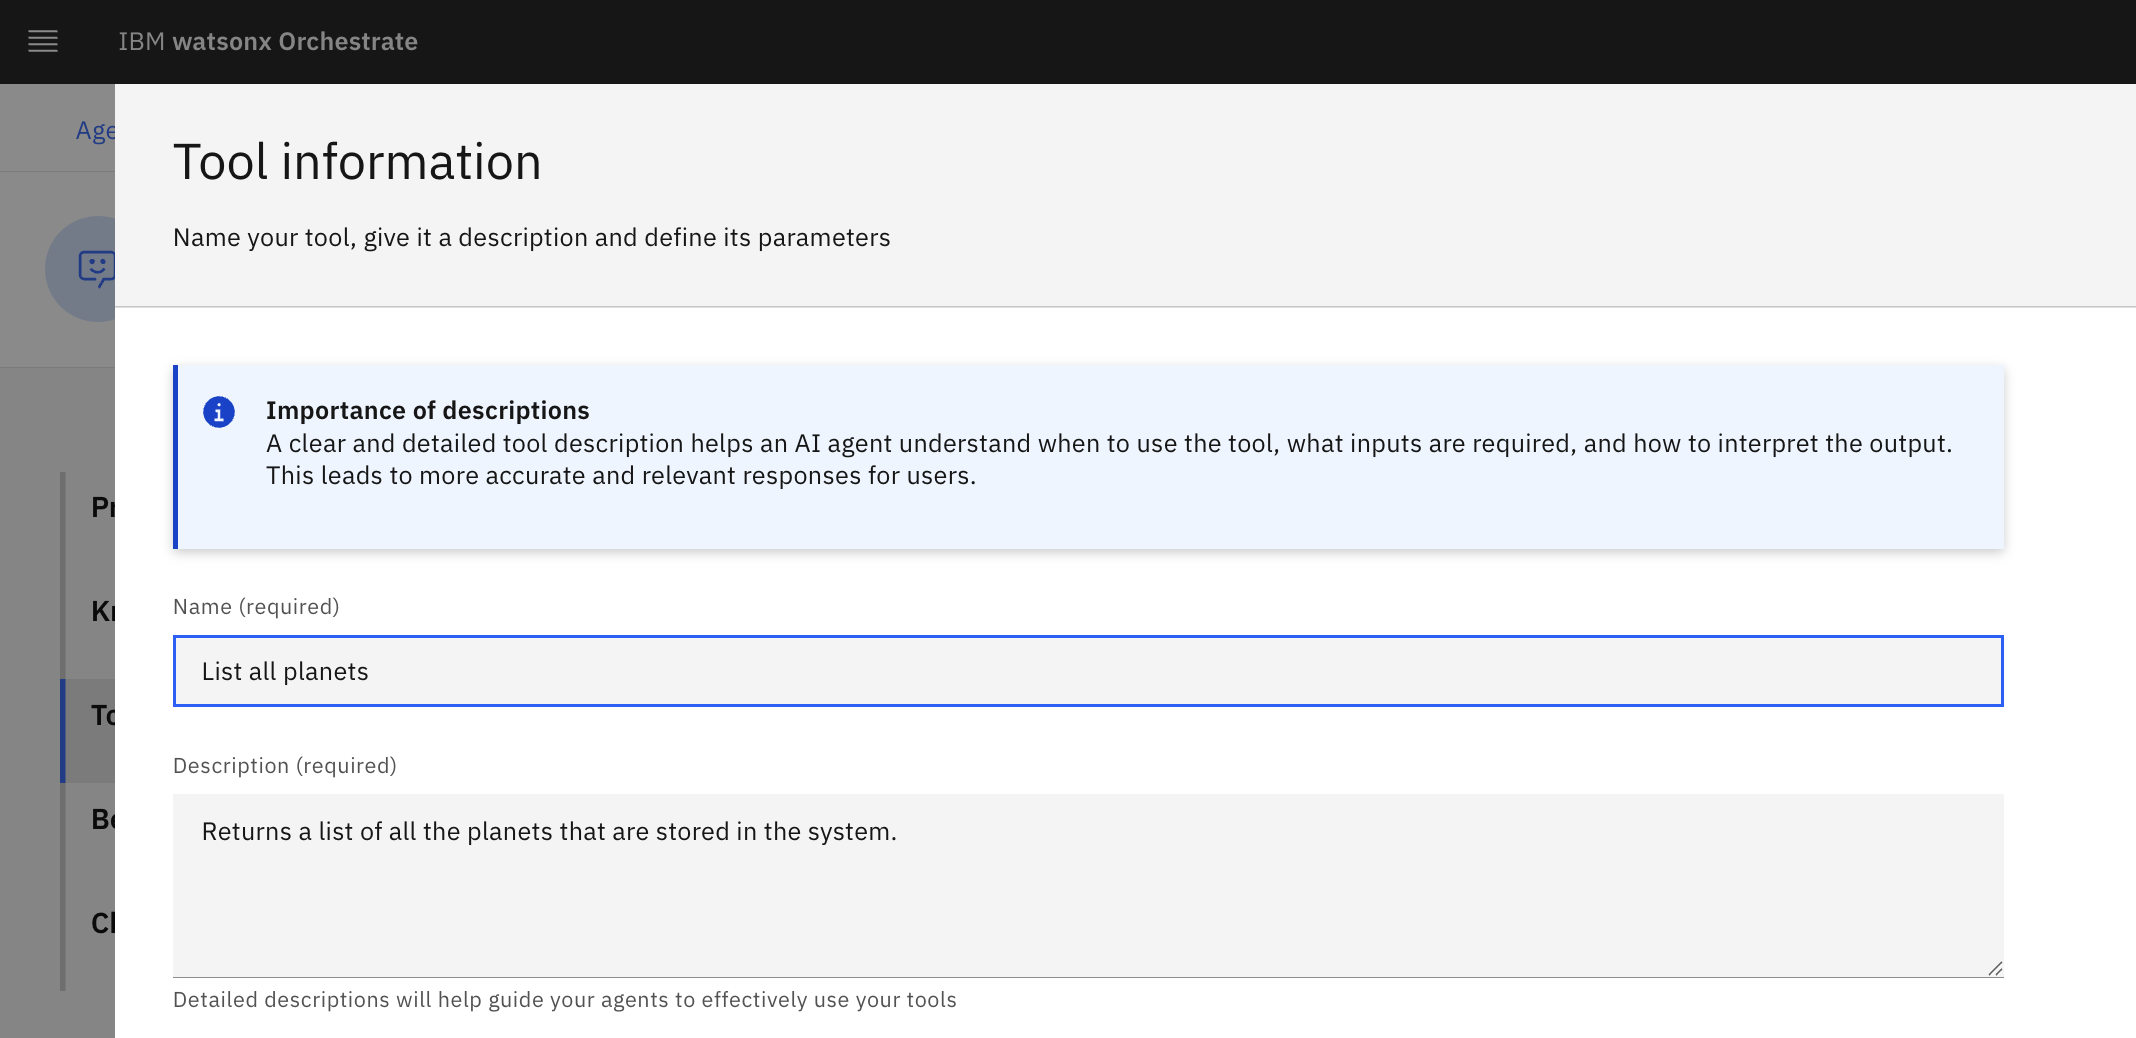Click the Description textarea resize handle
The height and width of the screenshot is (1038, 2136).
(1994, 968)
